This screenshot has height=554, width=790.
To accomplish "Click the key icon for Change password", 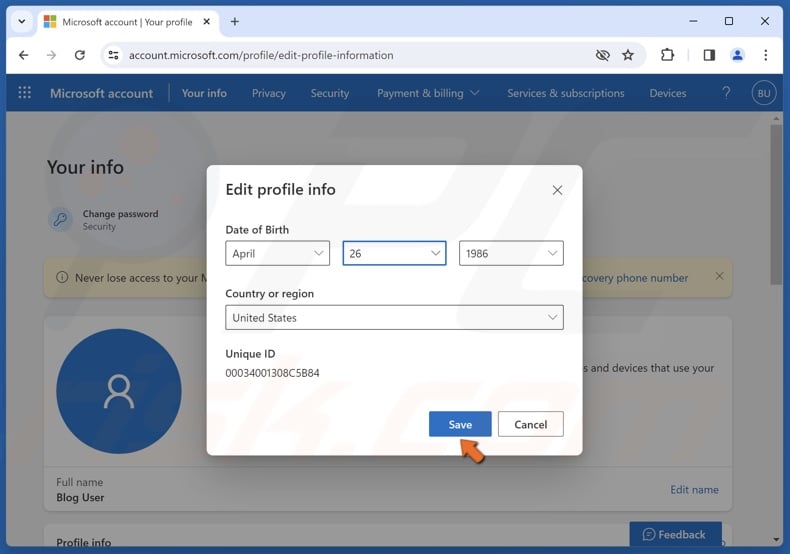I will [x=60, y=220].
